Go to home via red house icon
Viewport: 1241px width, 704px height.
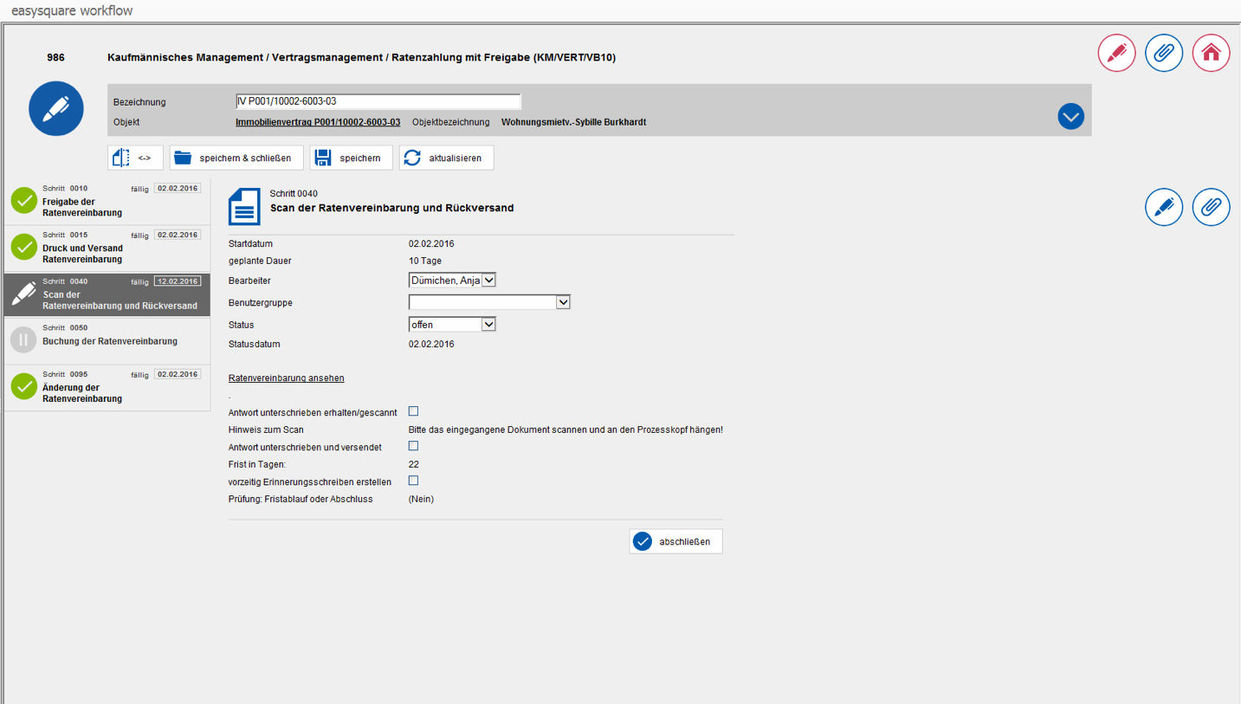1210,53
